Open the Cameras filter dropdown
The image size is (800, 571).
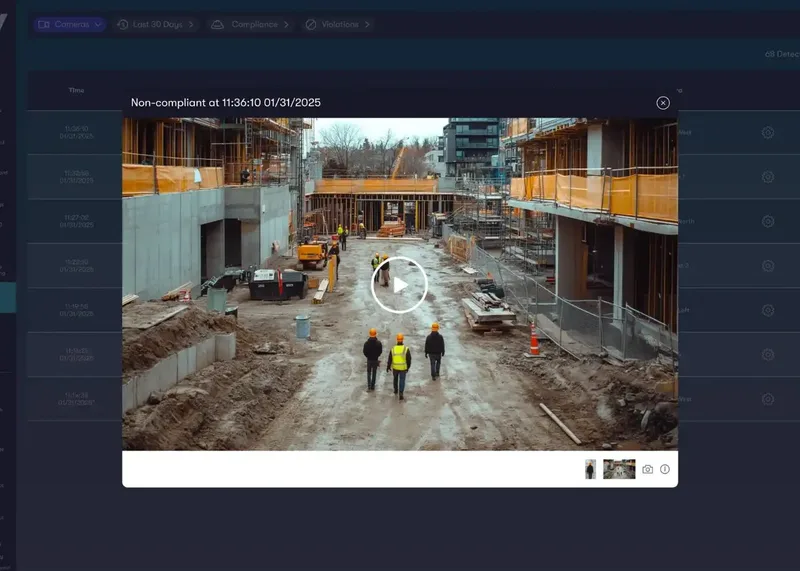point(70,24)
